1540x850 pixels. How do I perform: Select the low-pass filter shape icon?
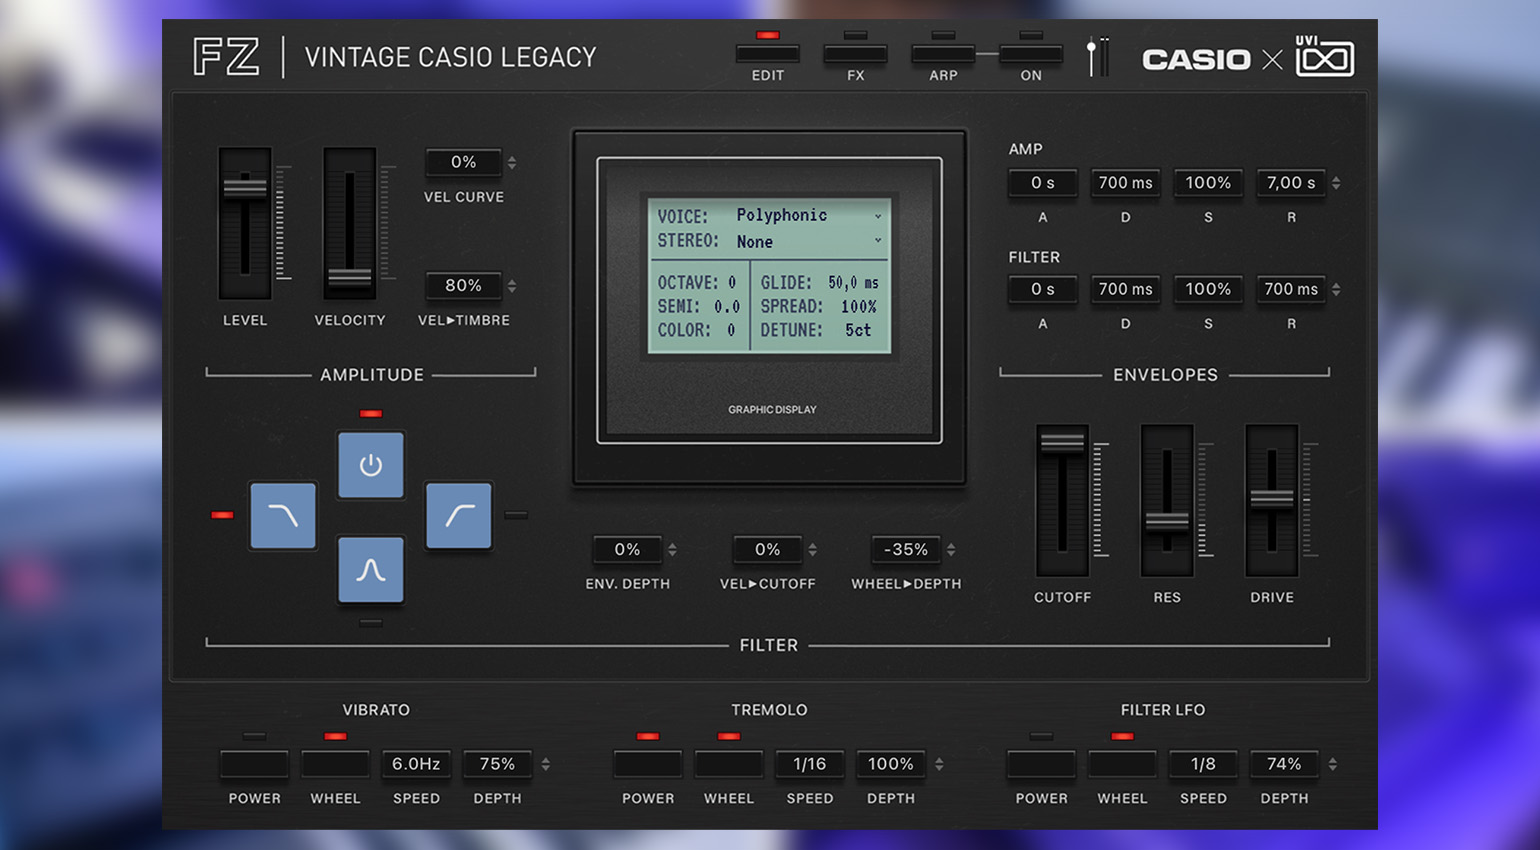283,516
